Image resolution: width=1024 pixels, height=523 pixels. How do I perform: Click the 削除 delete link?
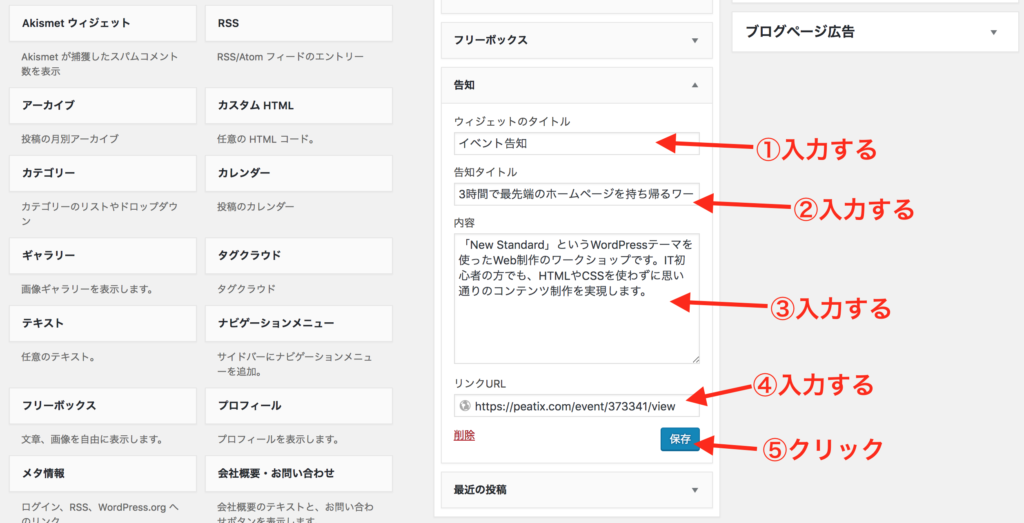click(x=464, y=435)
